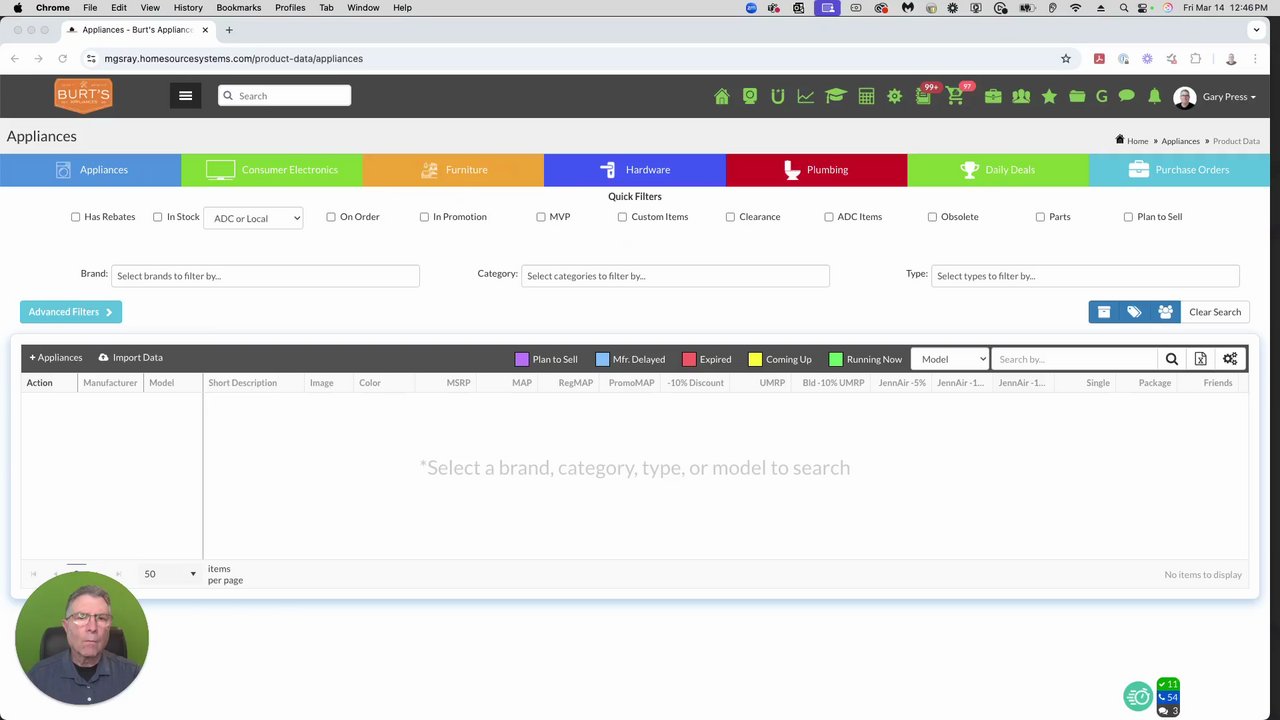Check the MVP checkbox
The image size is (1280, 720).
pyautogui.click(x=541, y=217)
